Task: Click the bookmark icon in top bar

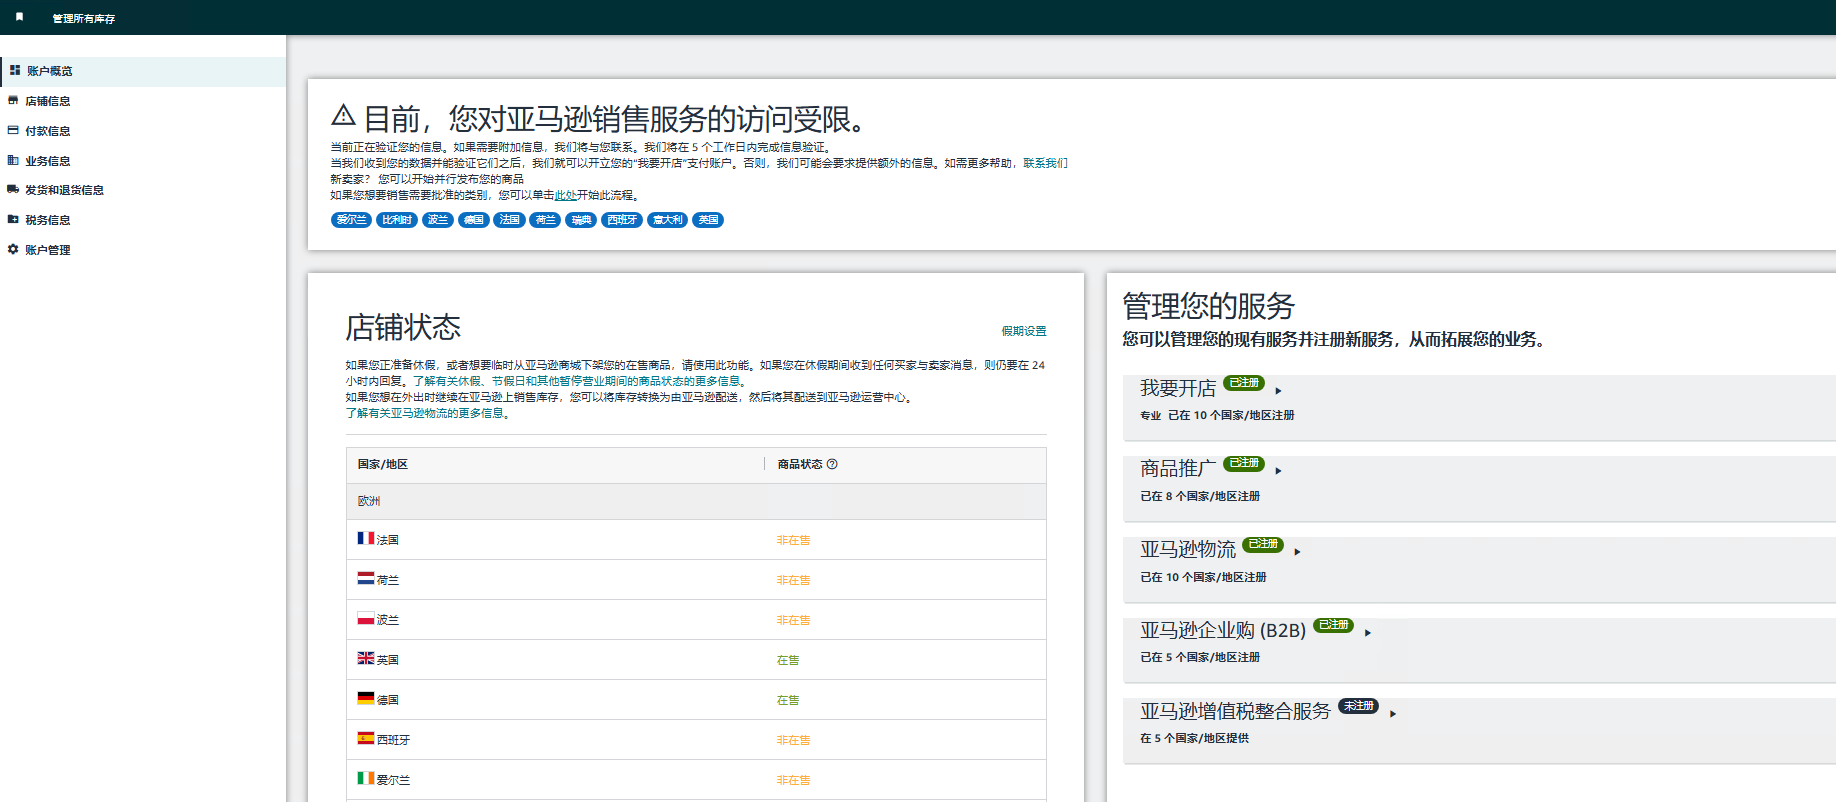Action: coord(19,17)
